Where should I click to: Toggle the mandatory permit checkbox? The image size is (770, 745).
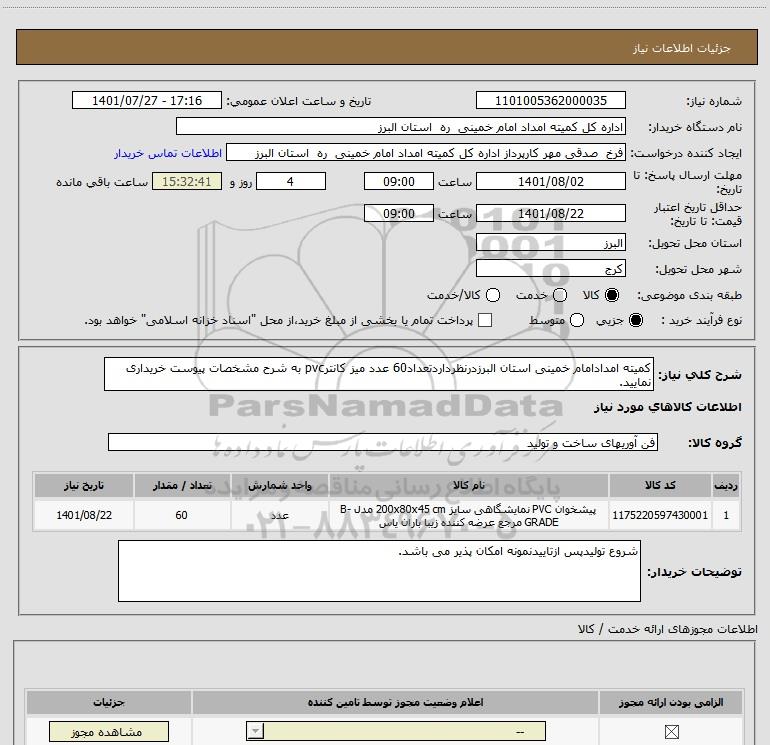tap(671, 732)
